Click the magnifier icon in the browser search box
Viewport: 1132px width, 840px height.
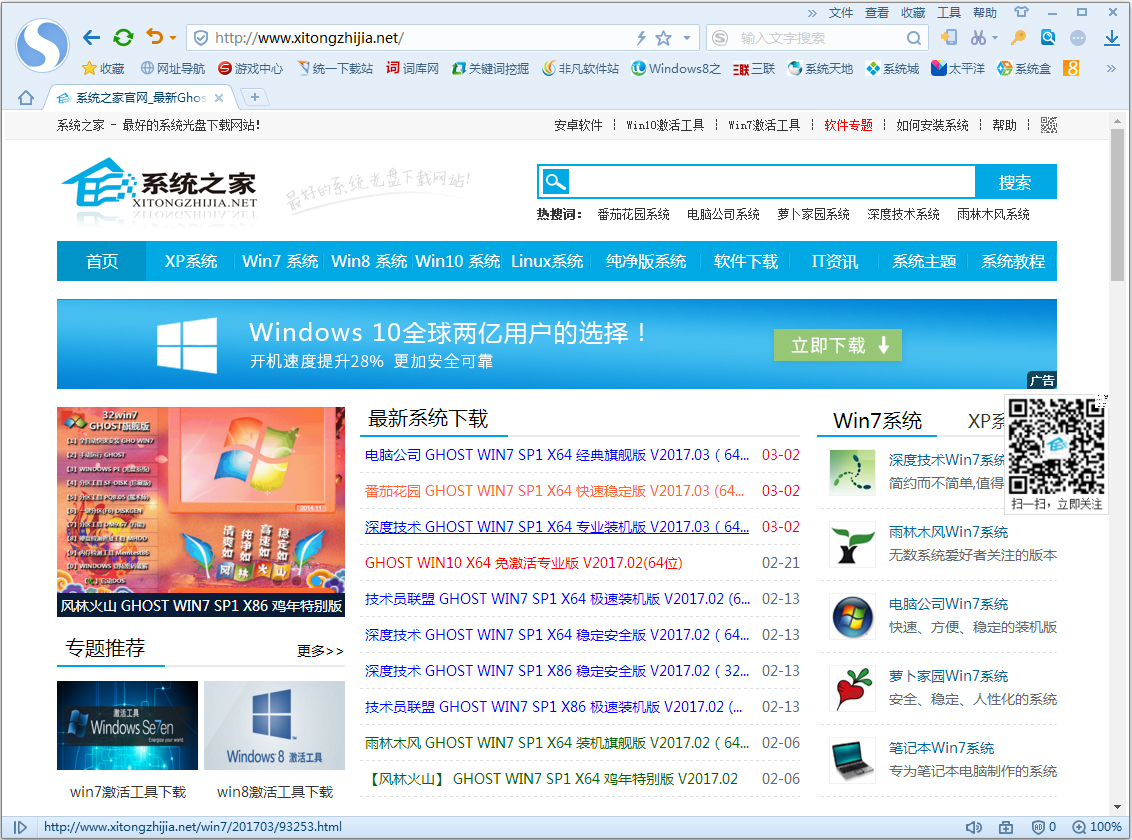pyautogui.click(x=914, y=38)
